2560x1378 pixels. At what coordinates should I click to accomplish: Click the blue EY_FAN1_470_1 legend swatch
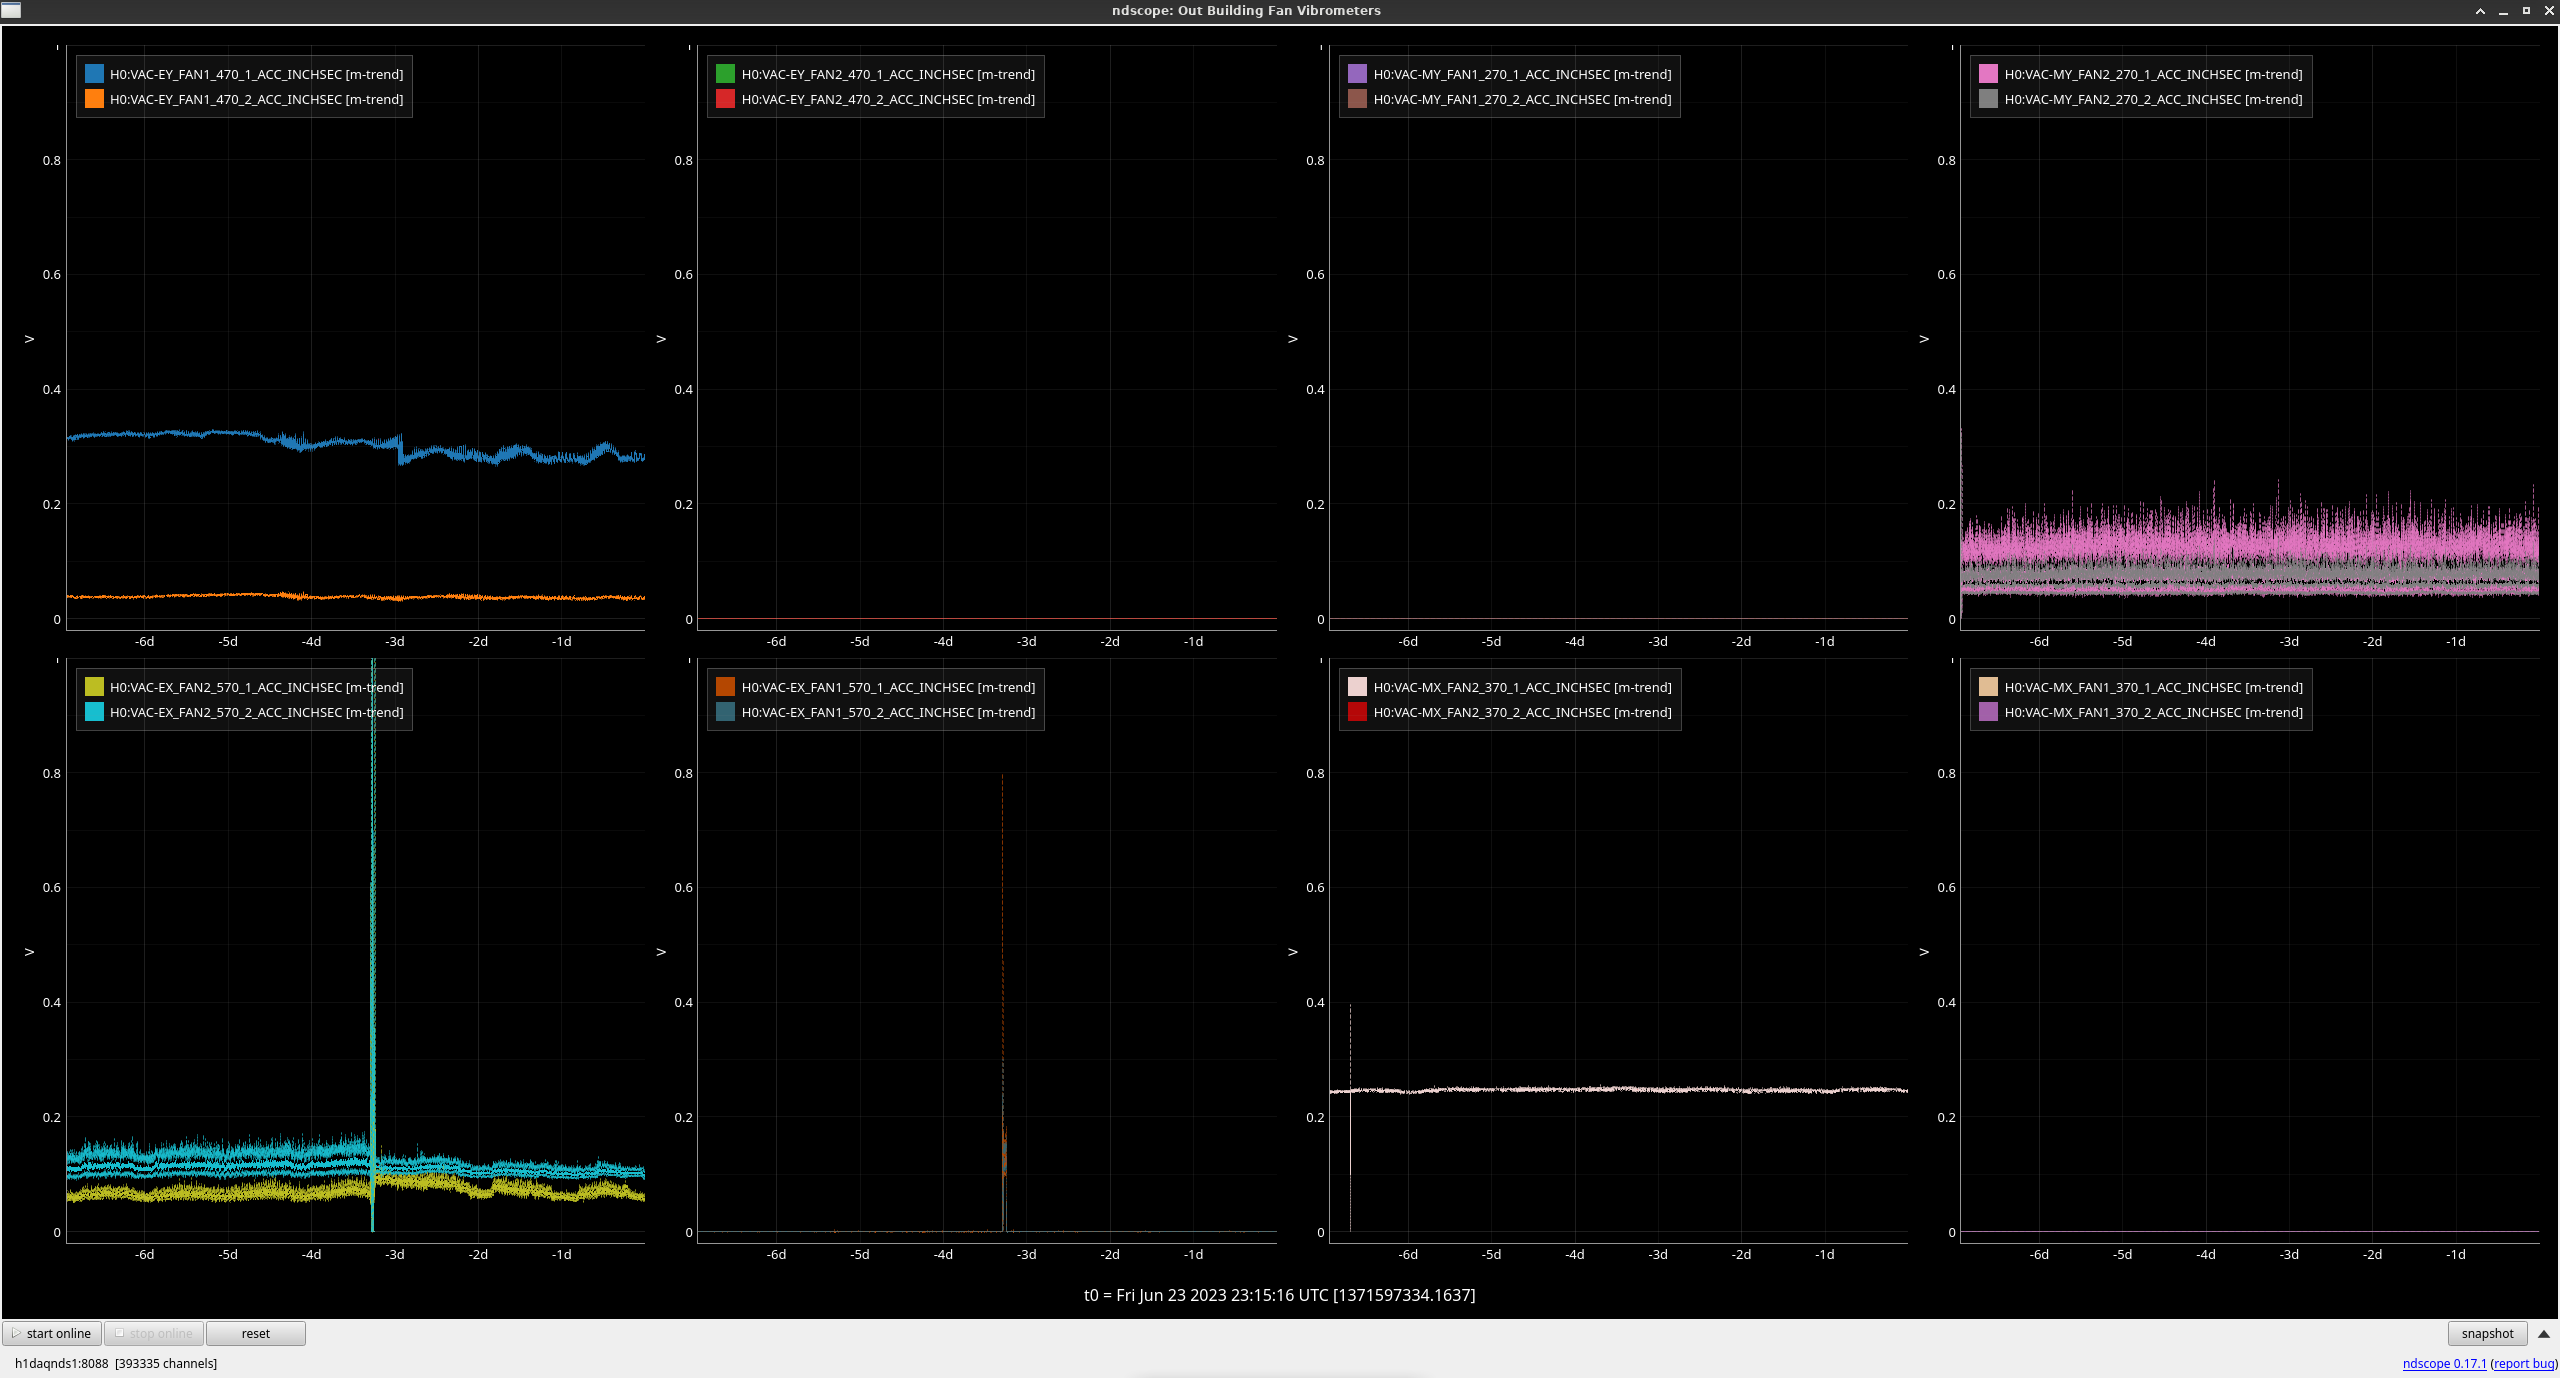94,74
